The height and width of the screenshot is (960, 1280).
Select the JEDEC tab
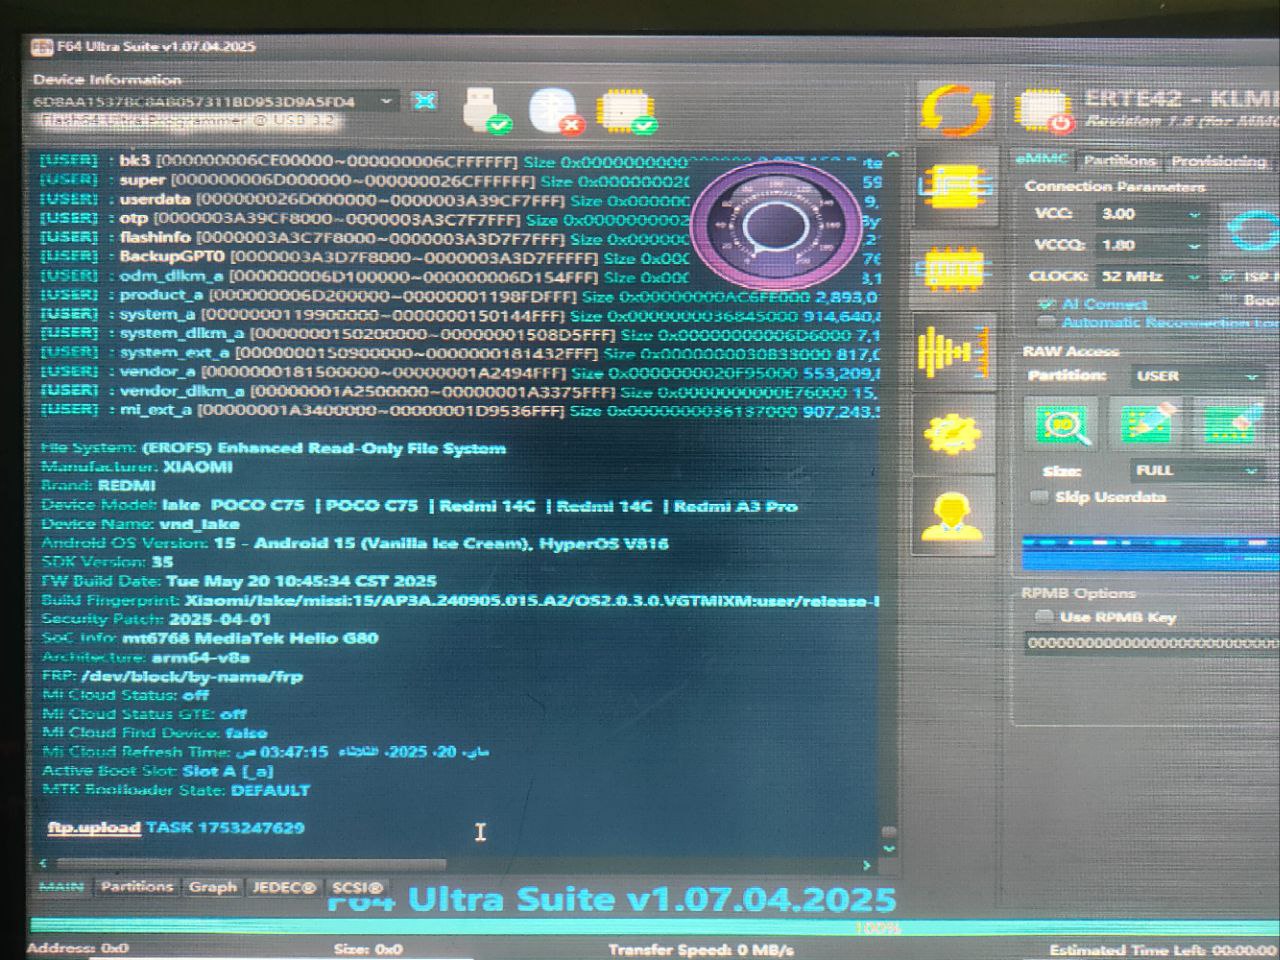click(284, 887)
